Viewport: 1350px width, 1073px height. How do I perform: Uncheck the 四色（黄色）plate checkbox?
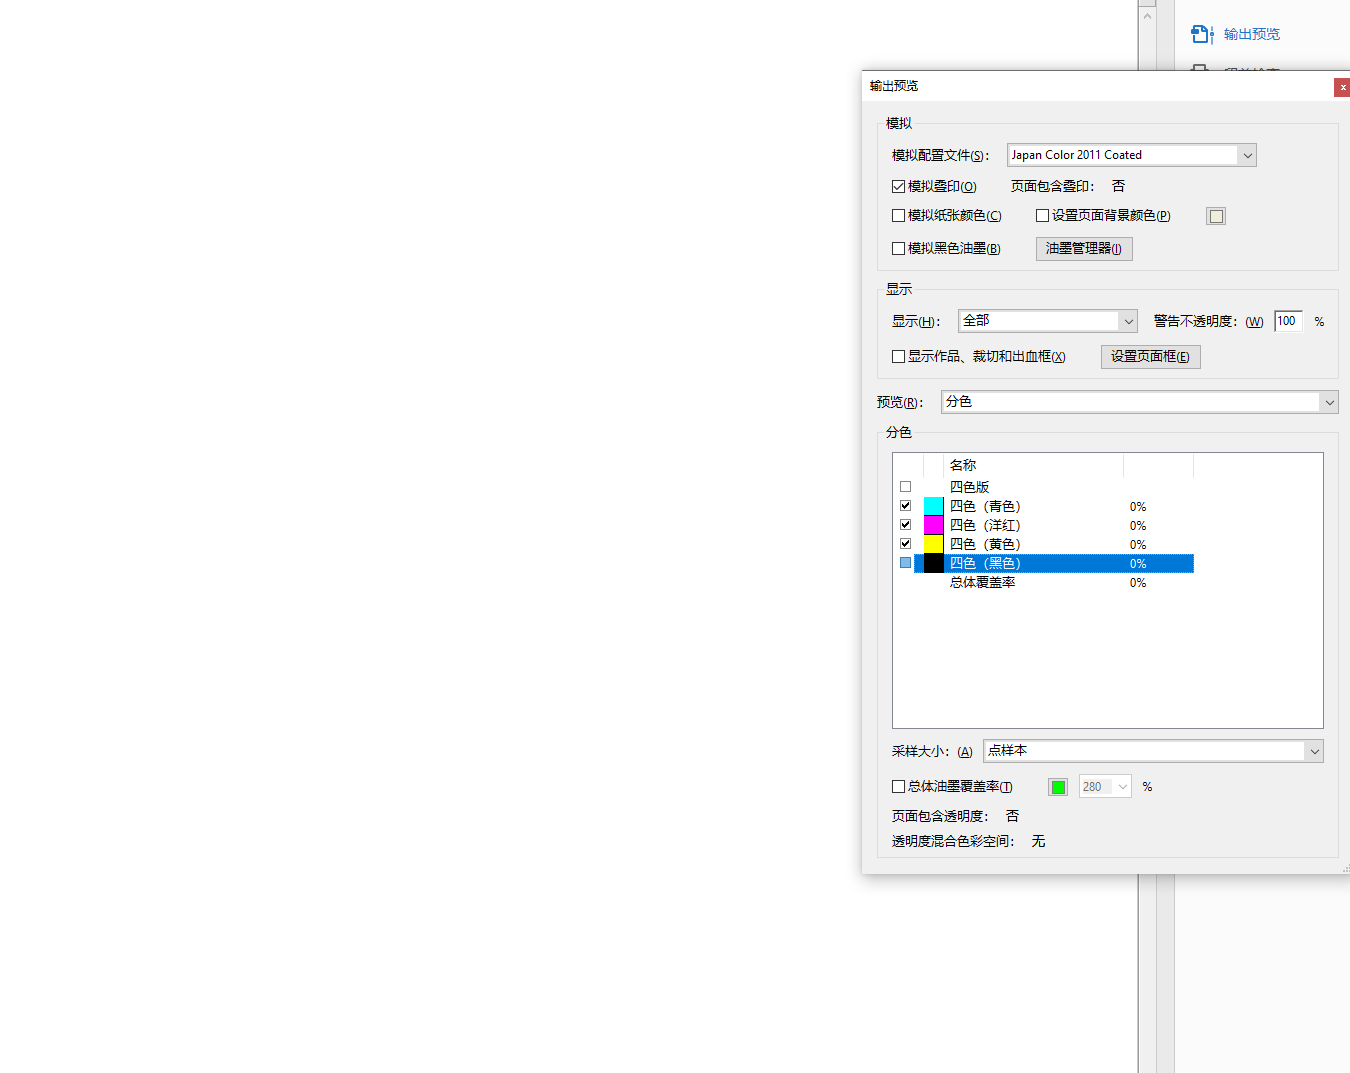coord(905,544)
